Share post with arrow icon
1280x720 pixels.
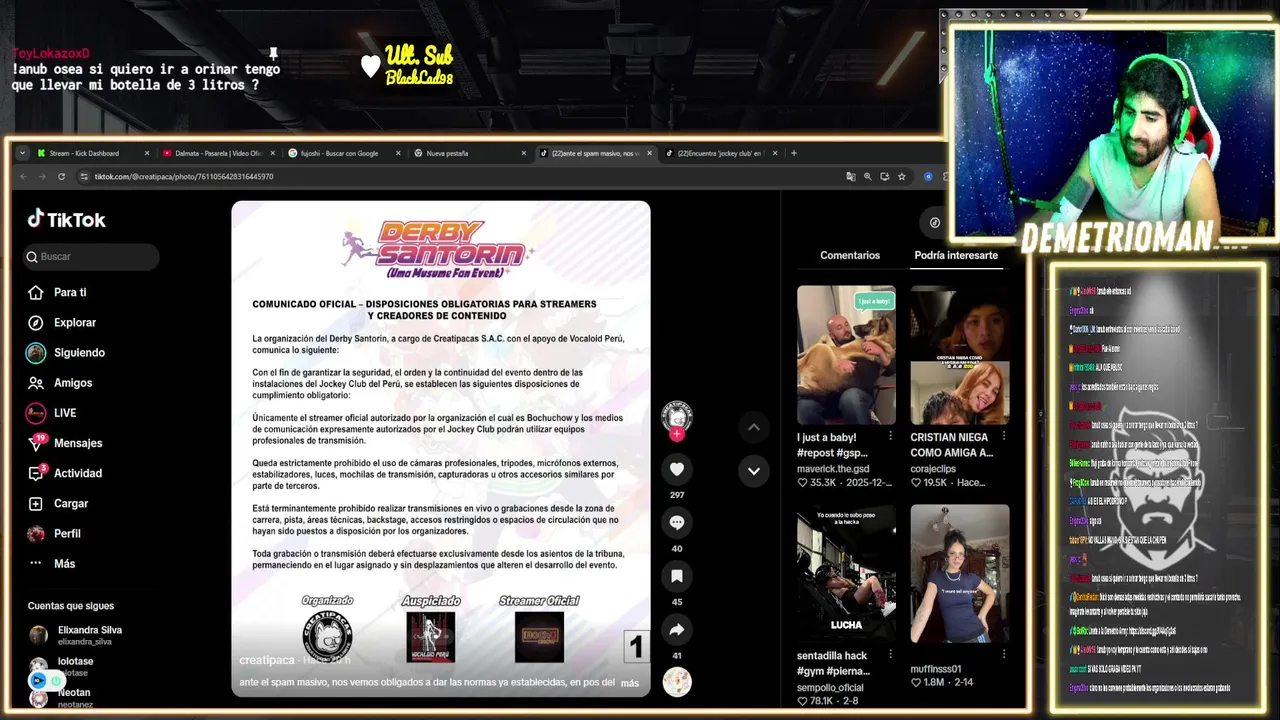(677, 630)
